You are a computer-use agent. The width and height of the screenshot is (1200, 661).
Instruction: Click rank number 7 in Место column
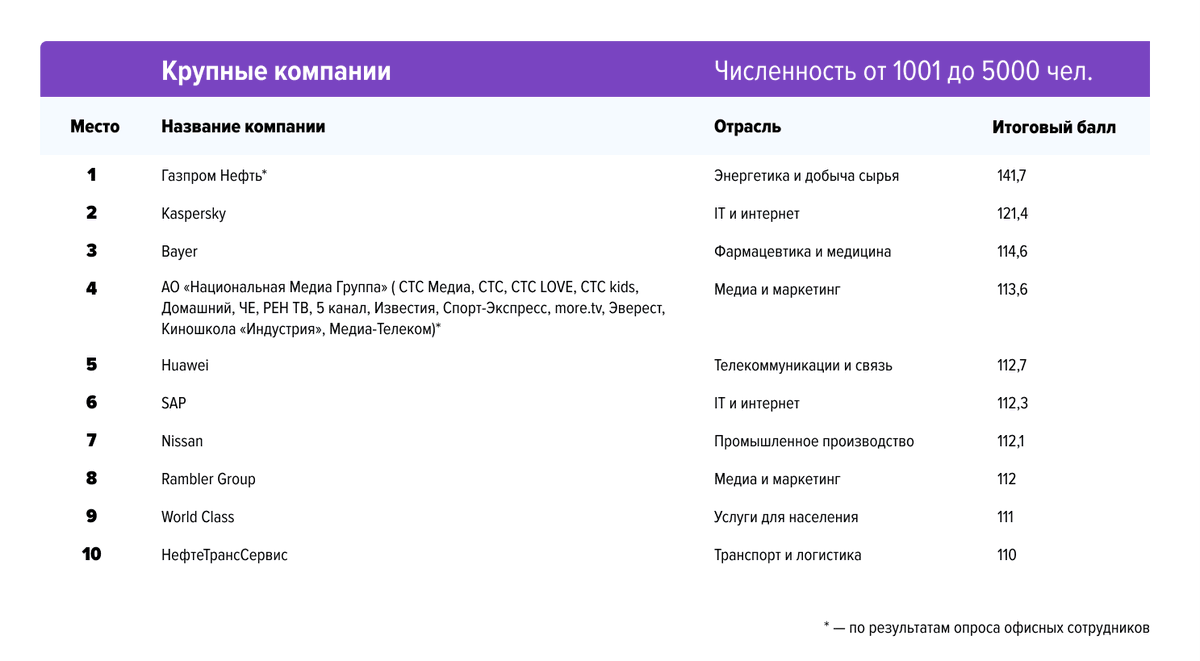coord(92,440)
